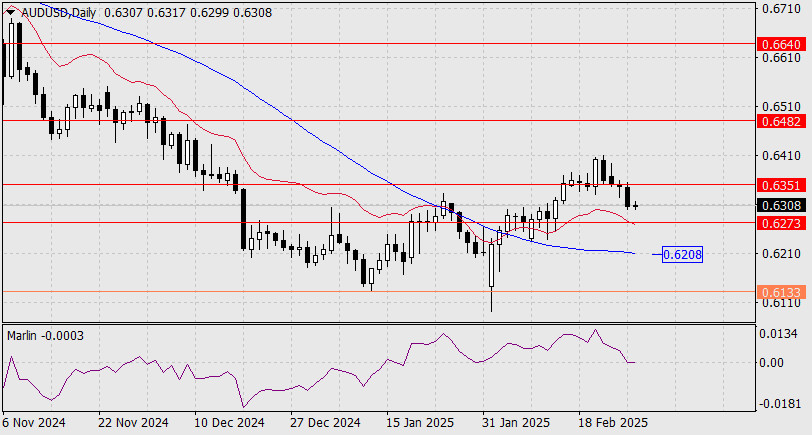Click the Marlin -0.0003 indicator label
The height and width of the screenshot is (435, 812).
[x=46, y=336]
